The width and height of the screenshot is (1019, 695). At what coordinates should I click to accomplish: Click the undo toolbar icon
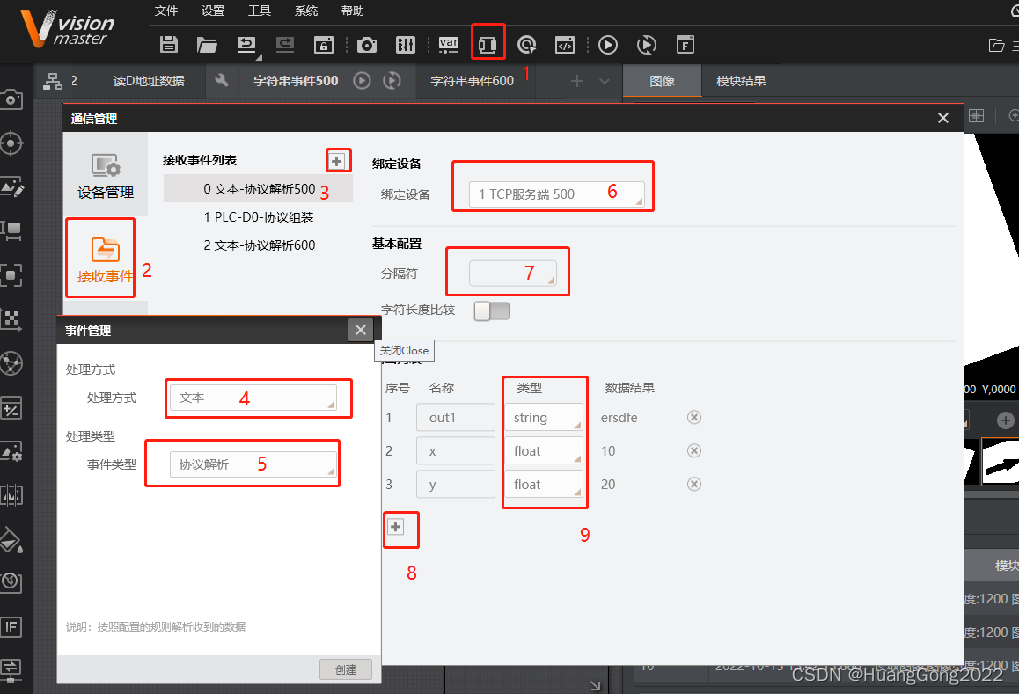246,44
